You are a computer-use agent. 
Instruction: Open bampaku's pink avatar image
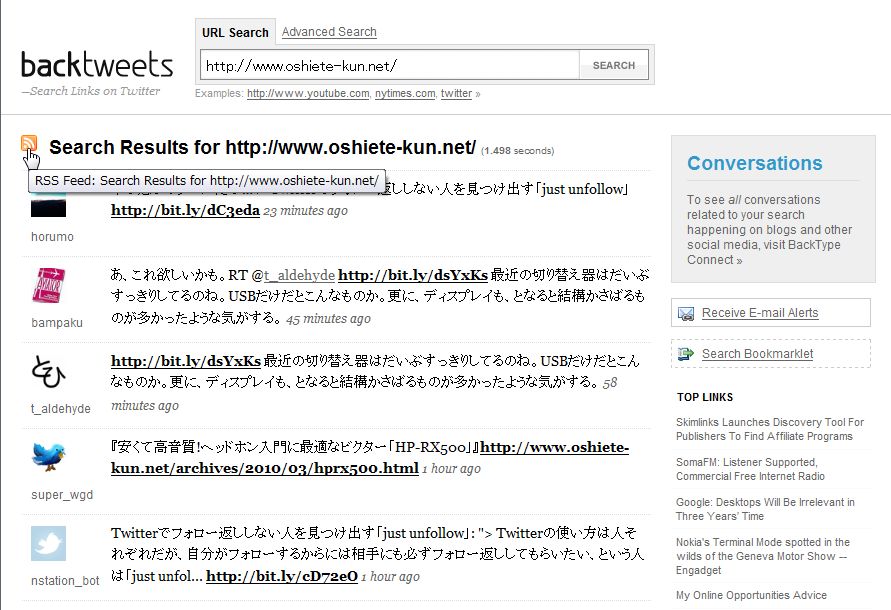[48, 285]
